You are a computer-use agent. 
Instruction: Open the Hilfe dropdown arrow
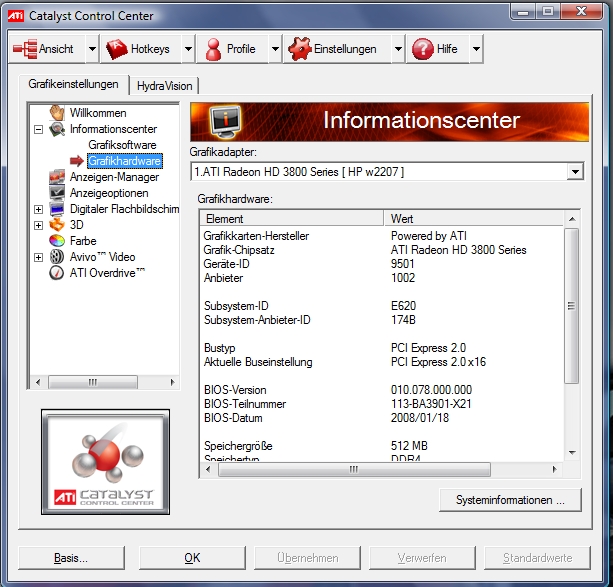coord(476,49)
